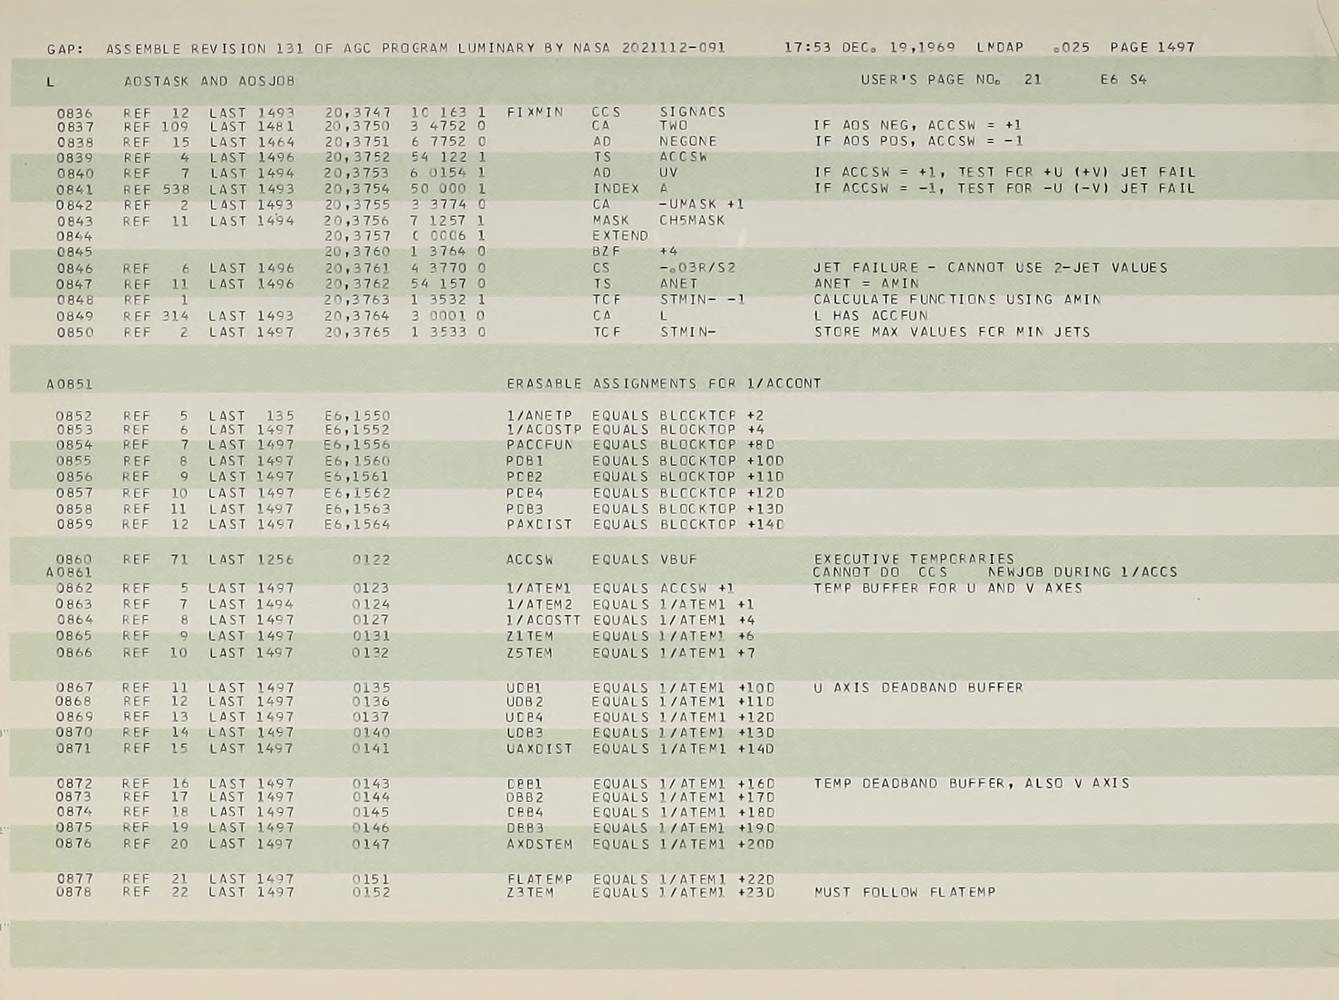
Task: Click the FIXMIN label on line 0836
Action: pyautogui.click(x=535, y=112)
